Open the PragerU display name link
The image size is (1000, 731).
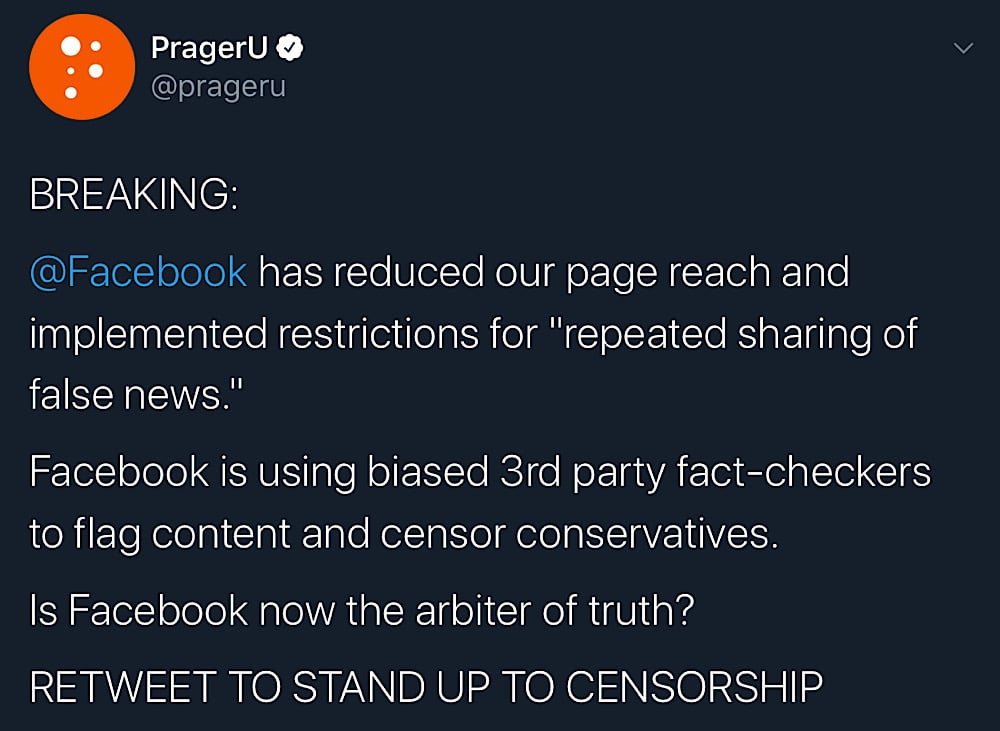209,48
